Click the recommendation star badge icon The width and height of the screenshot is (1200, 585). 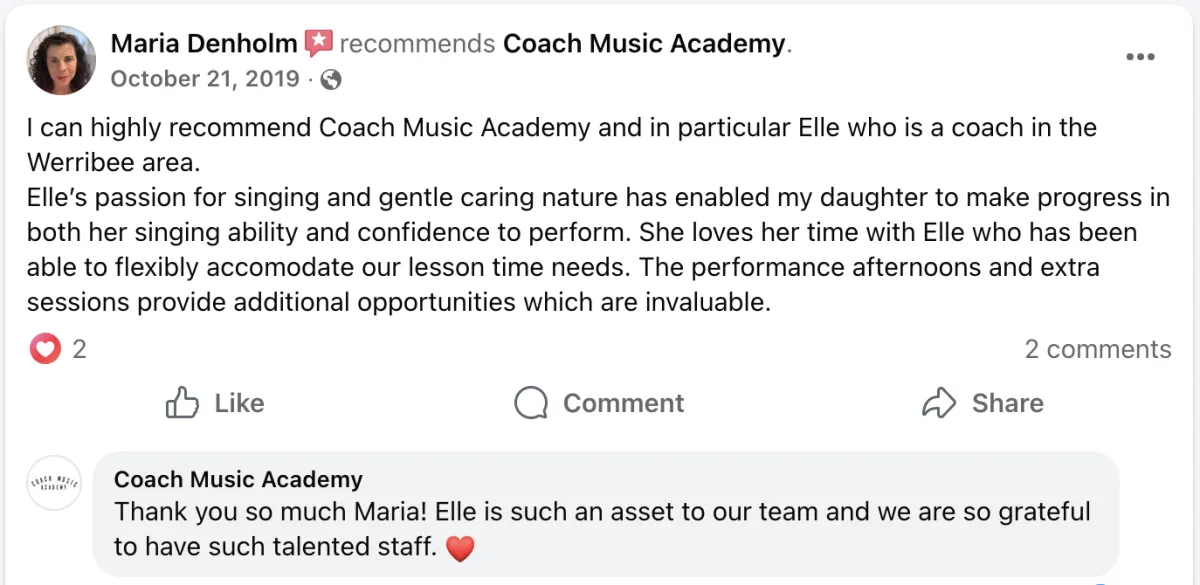(319, 44)
